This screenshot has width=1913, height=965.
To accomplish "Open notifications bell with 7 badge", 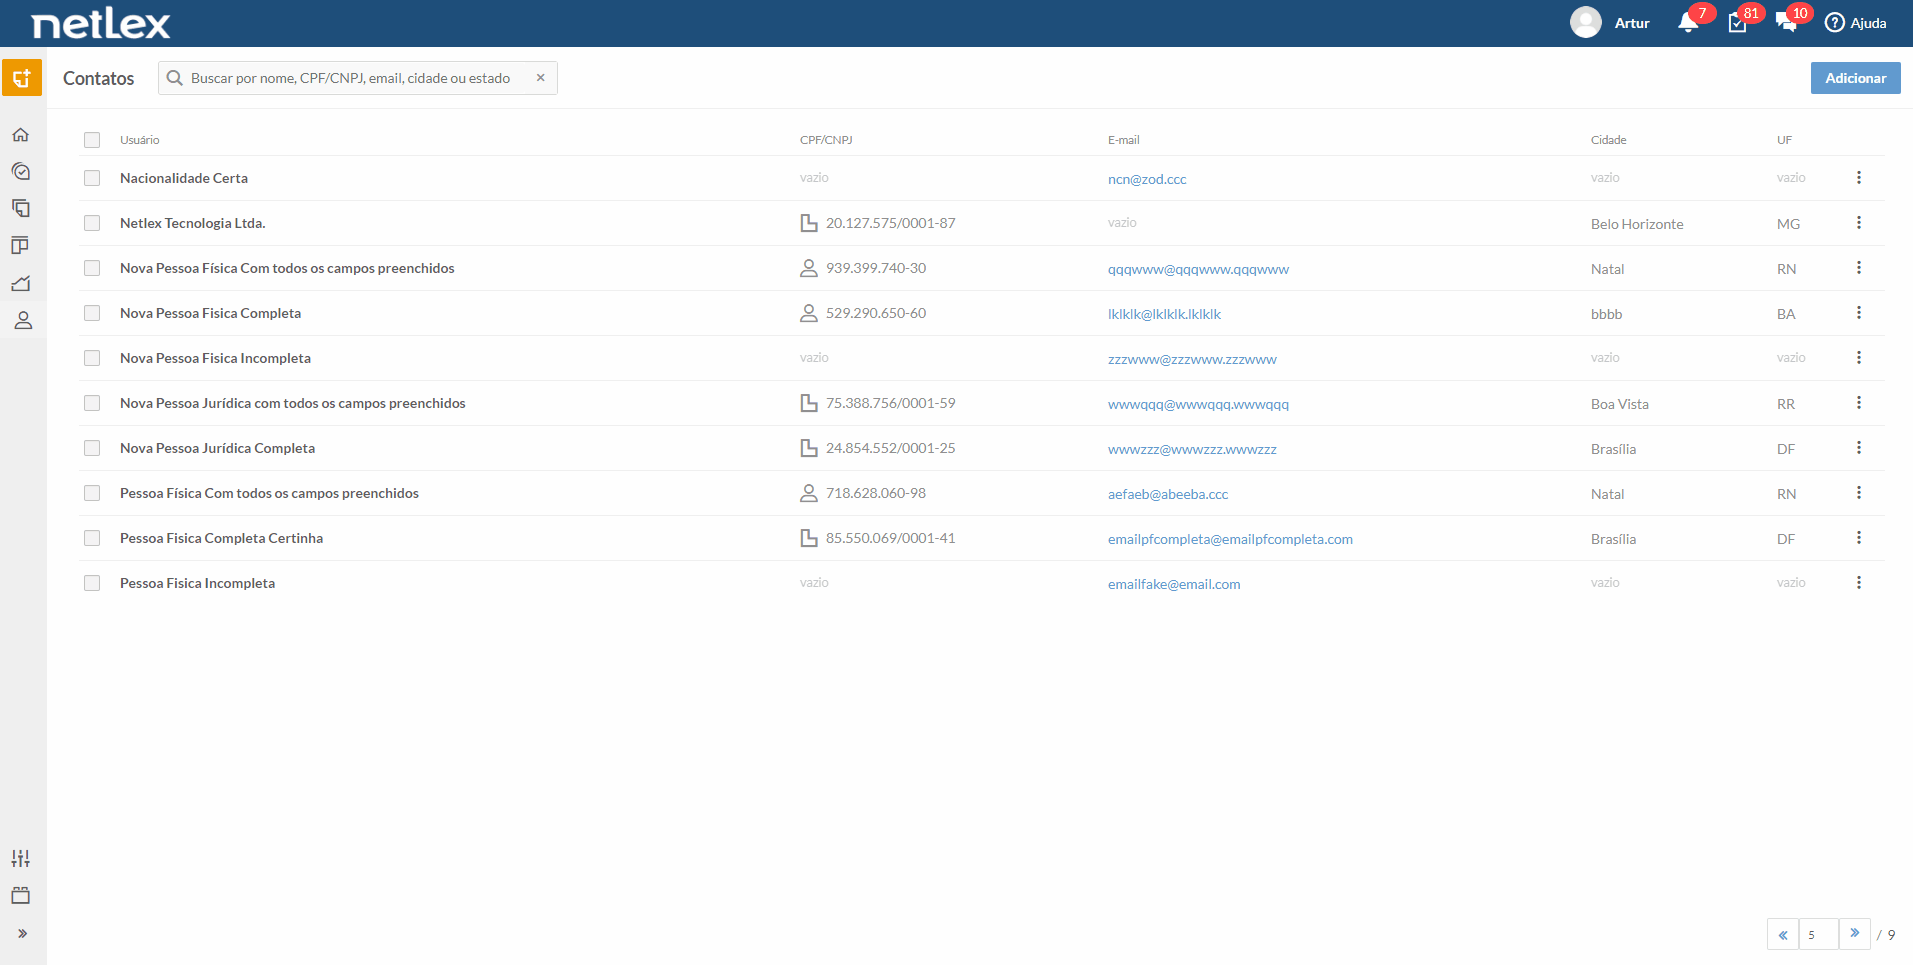I will pos(1689,23).
